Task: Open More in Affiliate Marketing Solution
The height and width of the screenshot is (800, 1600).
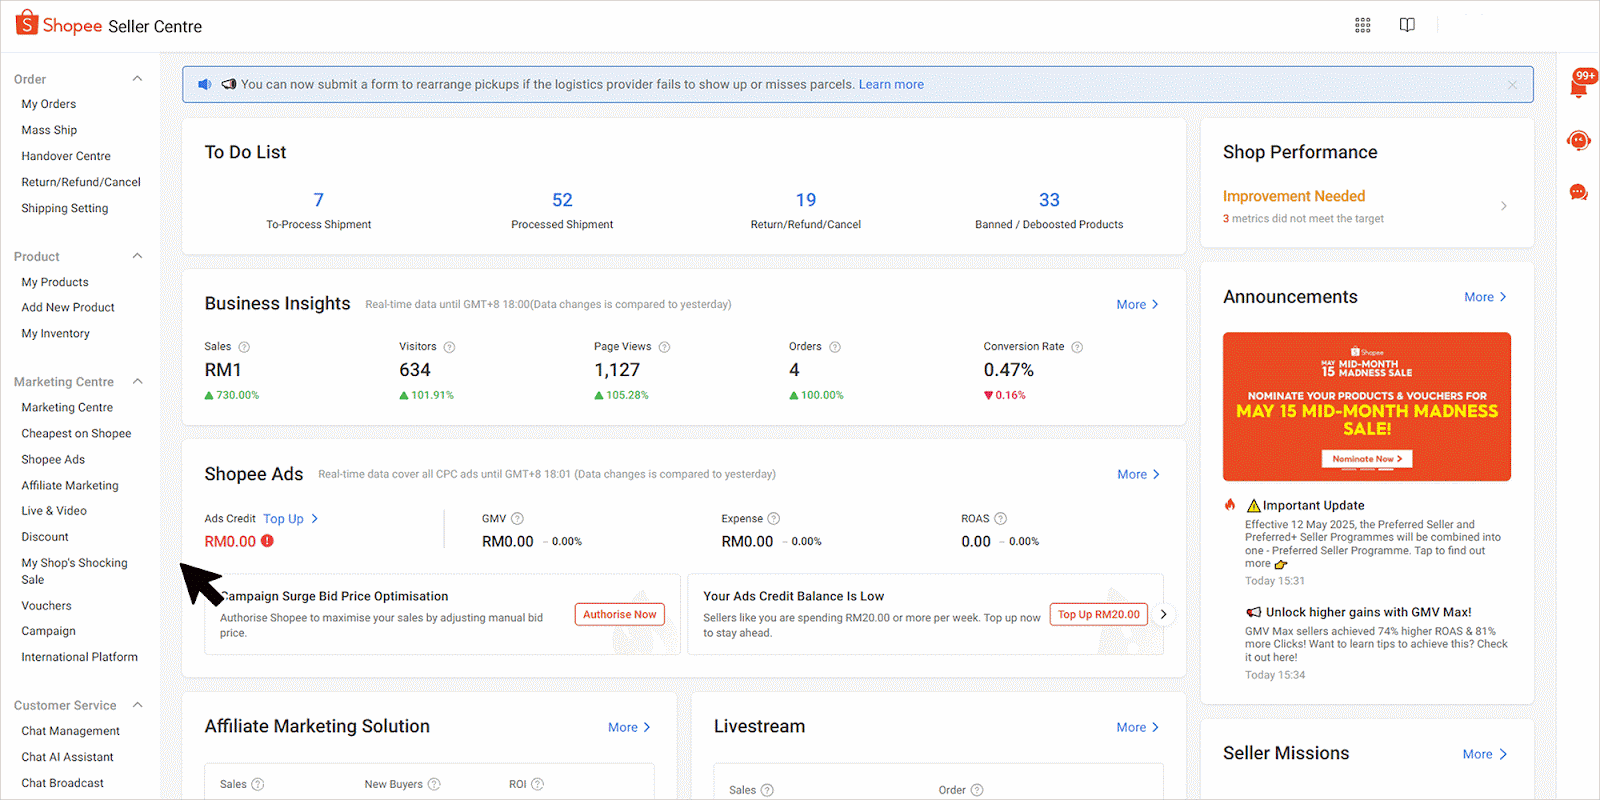Action: 629,727
